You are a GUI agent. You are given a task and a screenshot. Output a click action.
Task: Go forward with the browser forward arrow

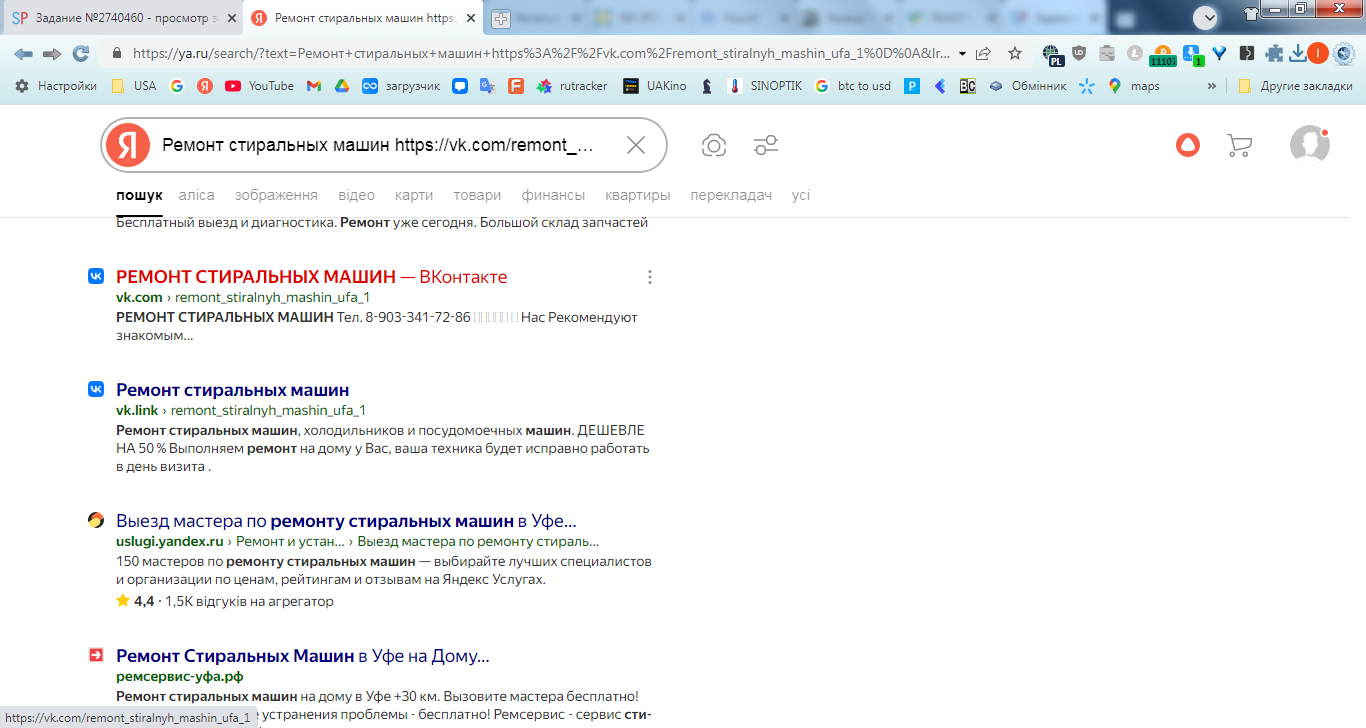(x=52, y=53)
